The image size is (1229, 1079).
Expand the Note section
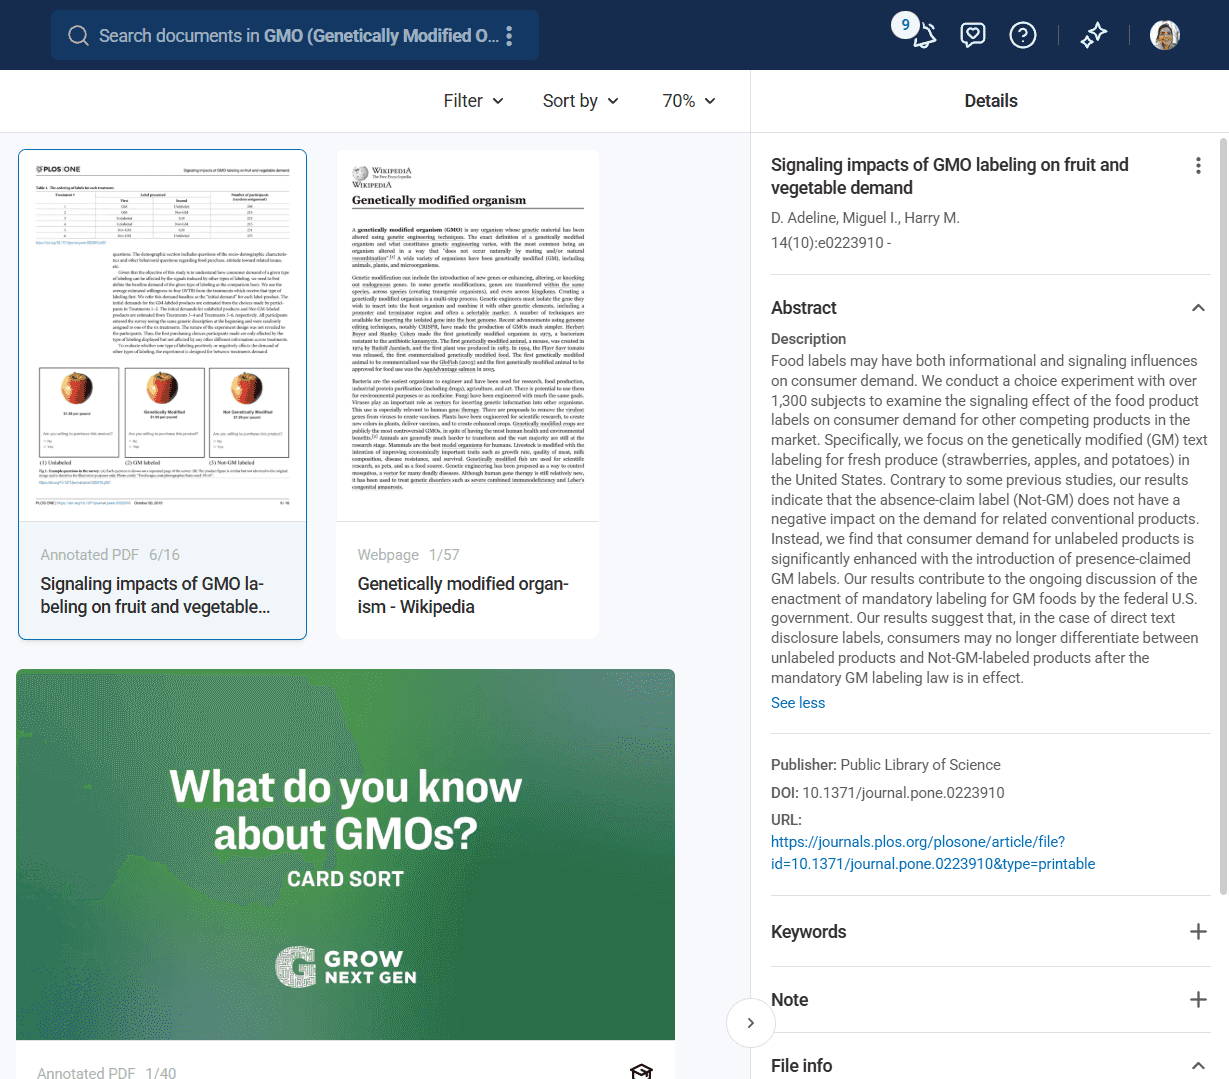[1197, 1000]
